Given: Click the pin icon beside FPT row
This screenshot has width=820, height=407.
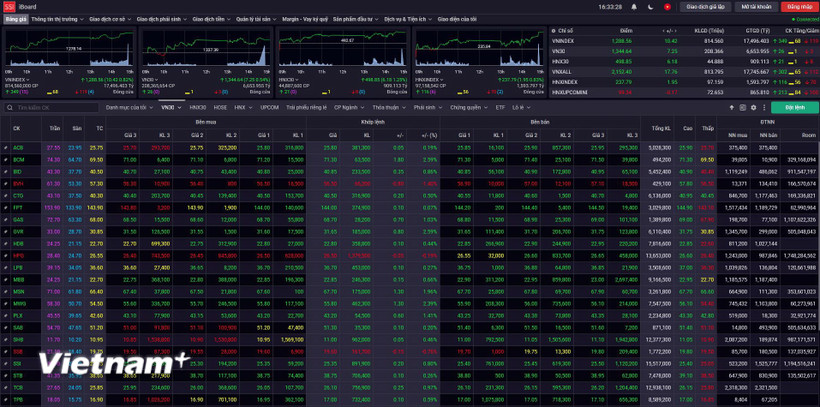Looking at the screenshot, I should pyautogui.click(x=6, y=207).
